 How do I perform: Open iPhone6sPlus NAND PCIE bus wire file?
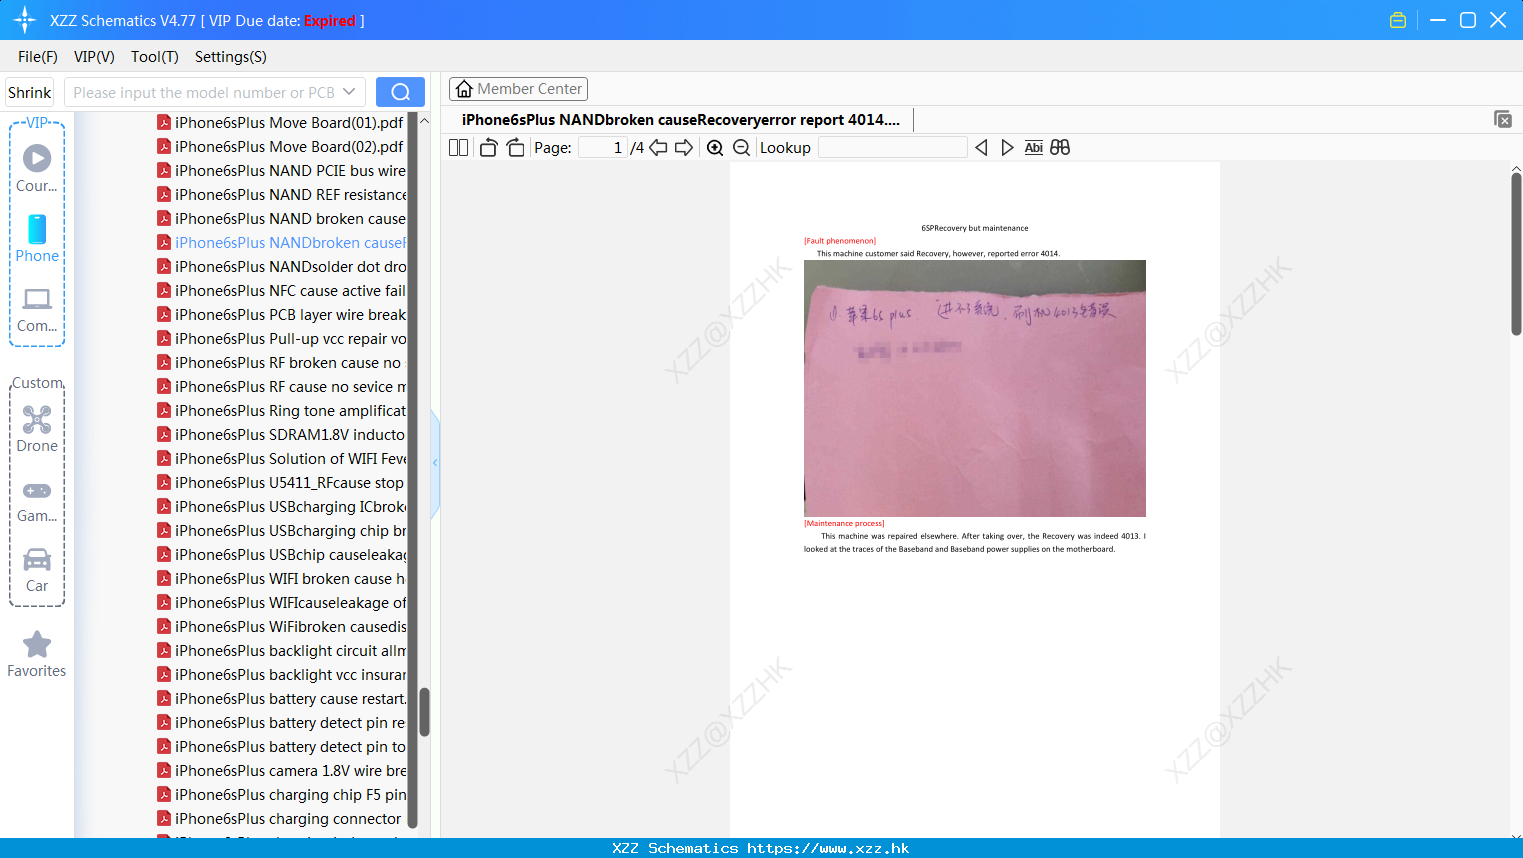(281, 171)
